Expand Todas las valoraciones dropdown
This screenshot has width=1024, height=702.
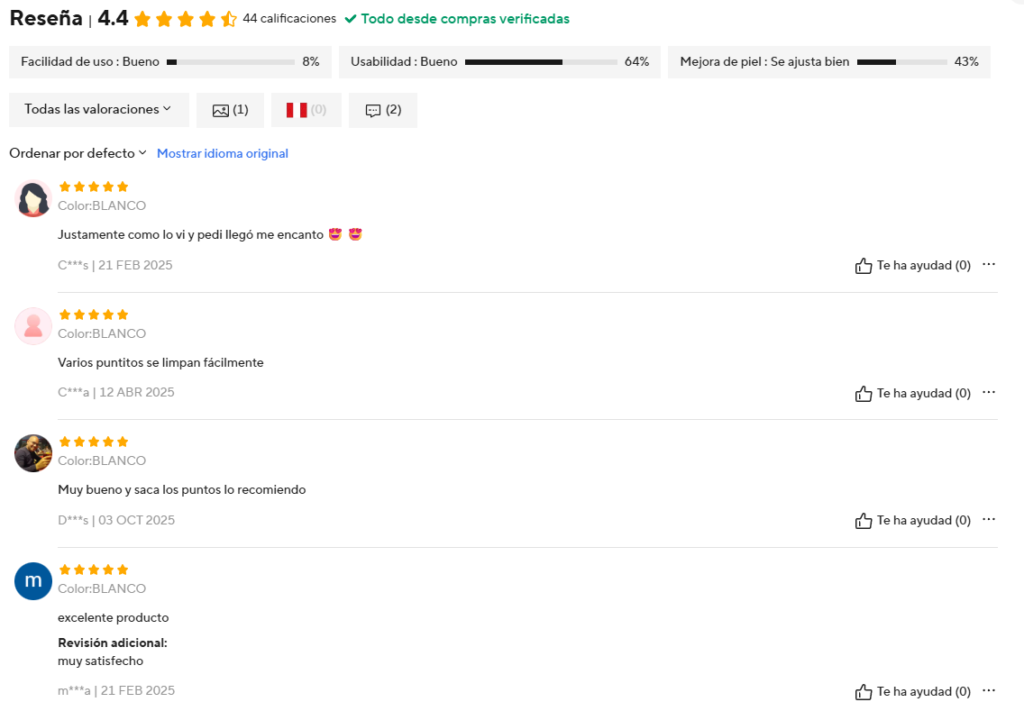98,110
